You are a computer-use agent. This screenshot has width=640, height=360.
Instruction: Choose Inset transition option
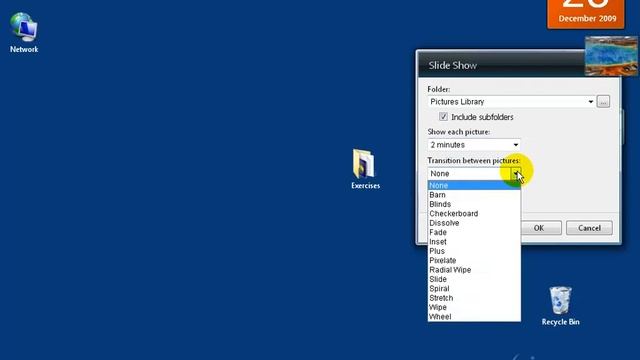coord(474,242)
